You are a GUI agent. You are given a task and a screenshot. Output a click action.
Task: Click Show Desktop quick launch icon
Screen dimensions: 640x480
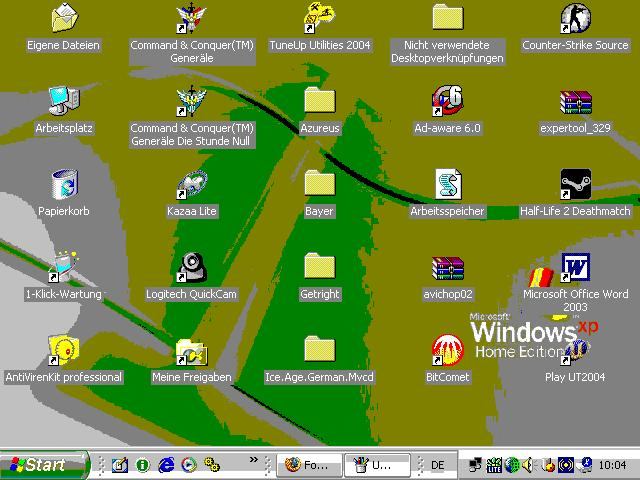(120, 465)
